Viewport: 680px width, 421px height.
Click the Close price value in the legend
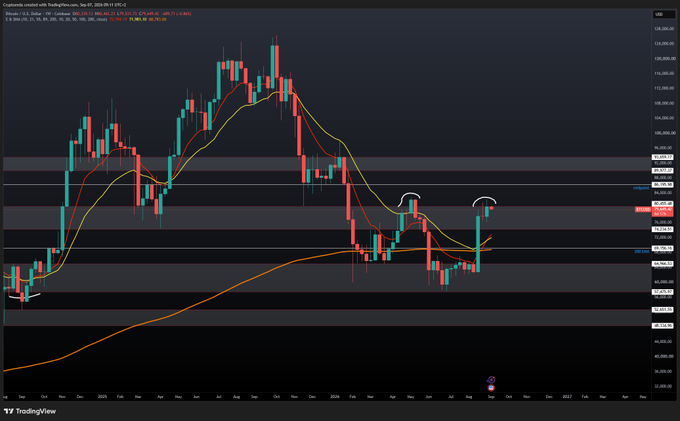pos(149,14)
